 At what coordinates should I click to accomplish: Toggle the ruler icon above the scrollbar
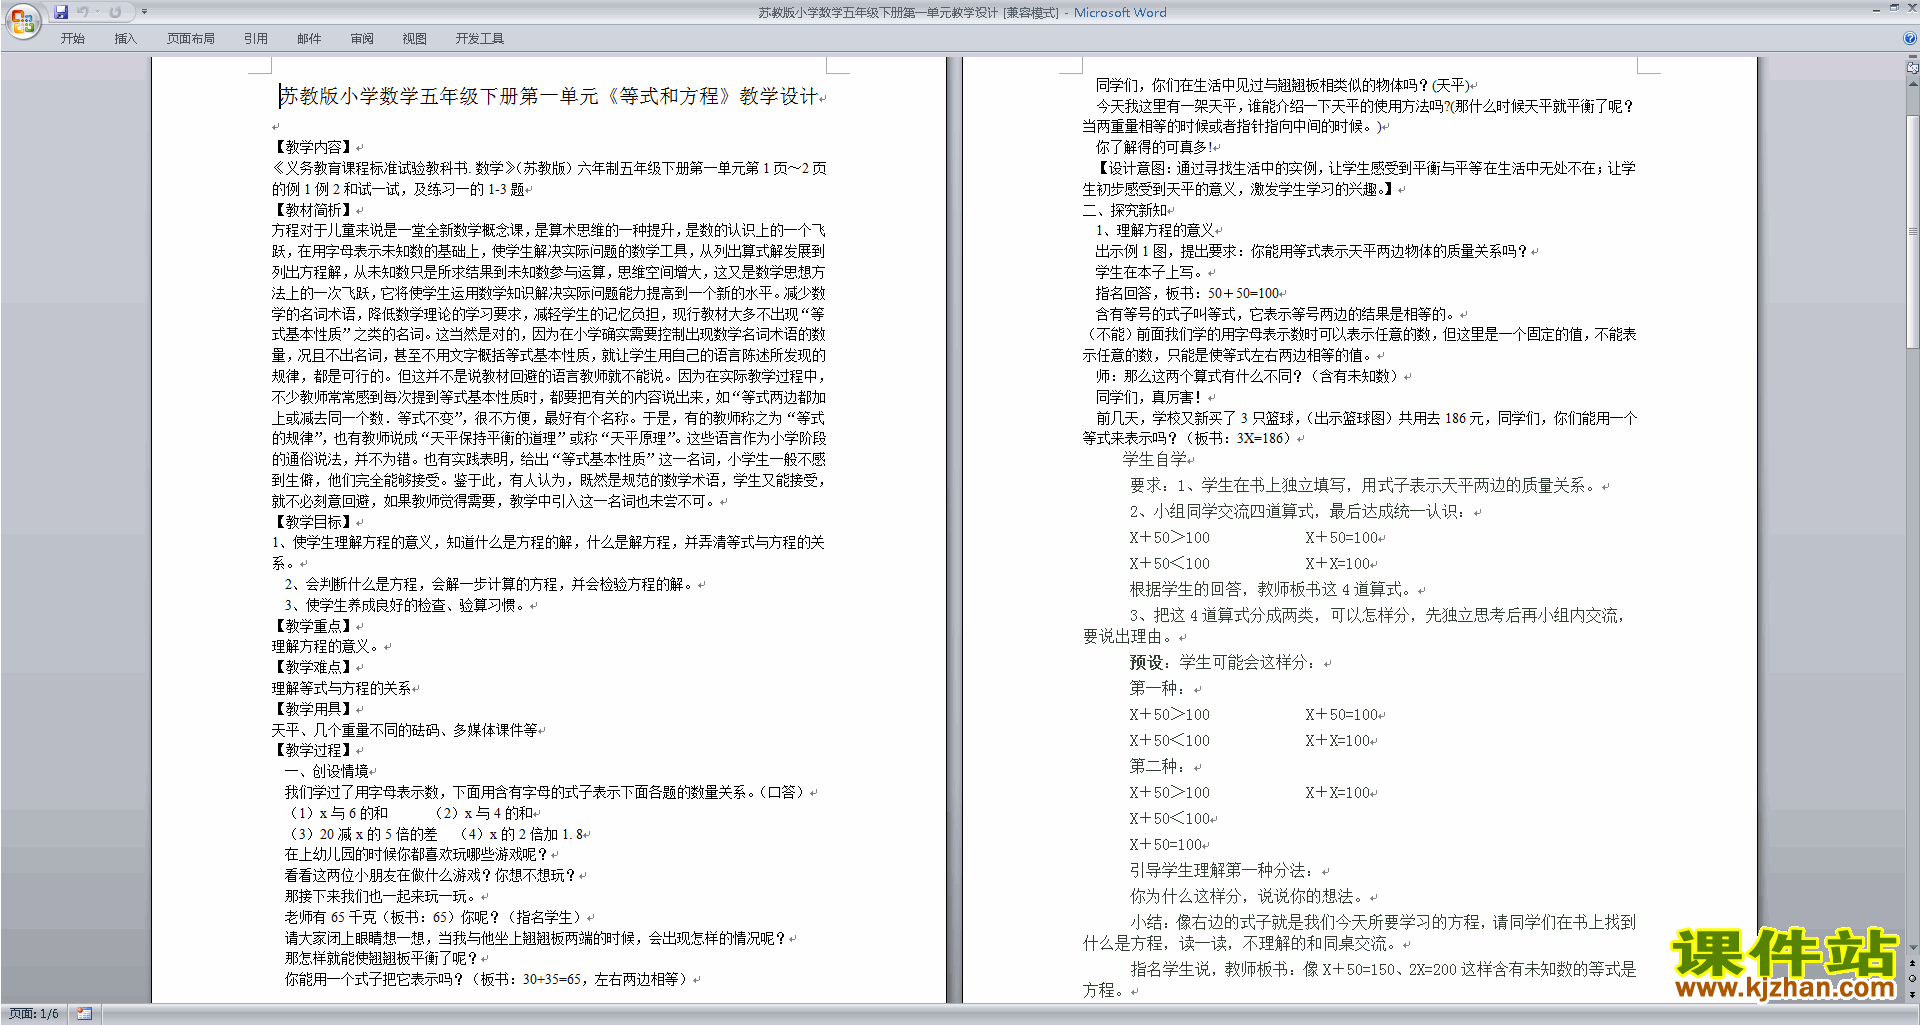1913,67
